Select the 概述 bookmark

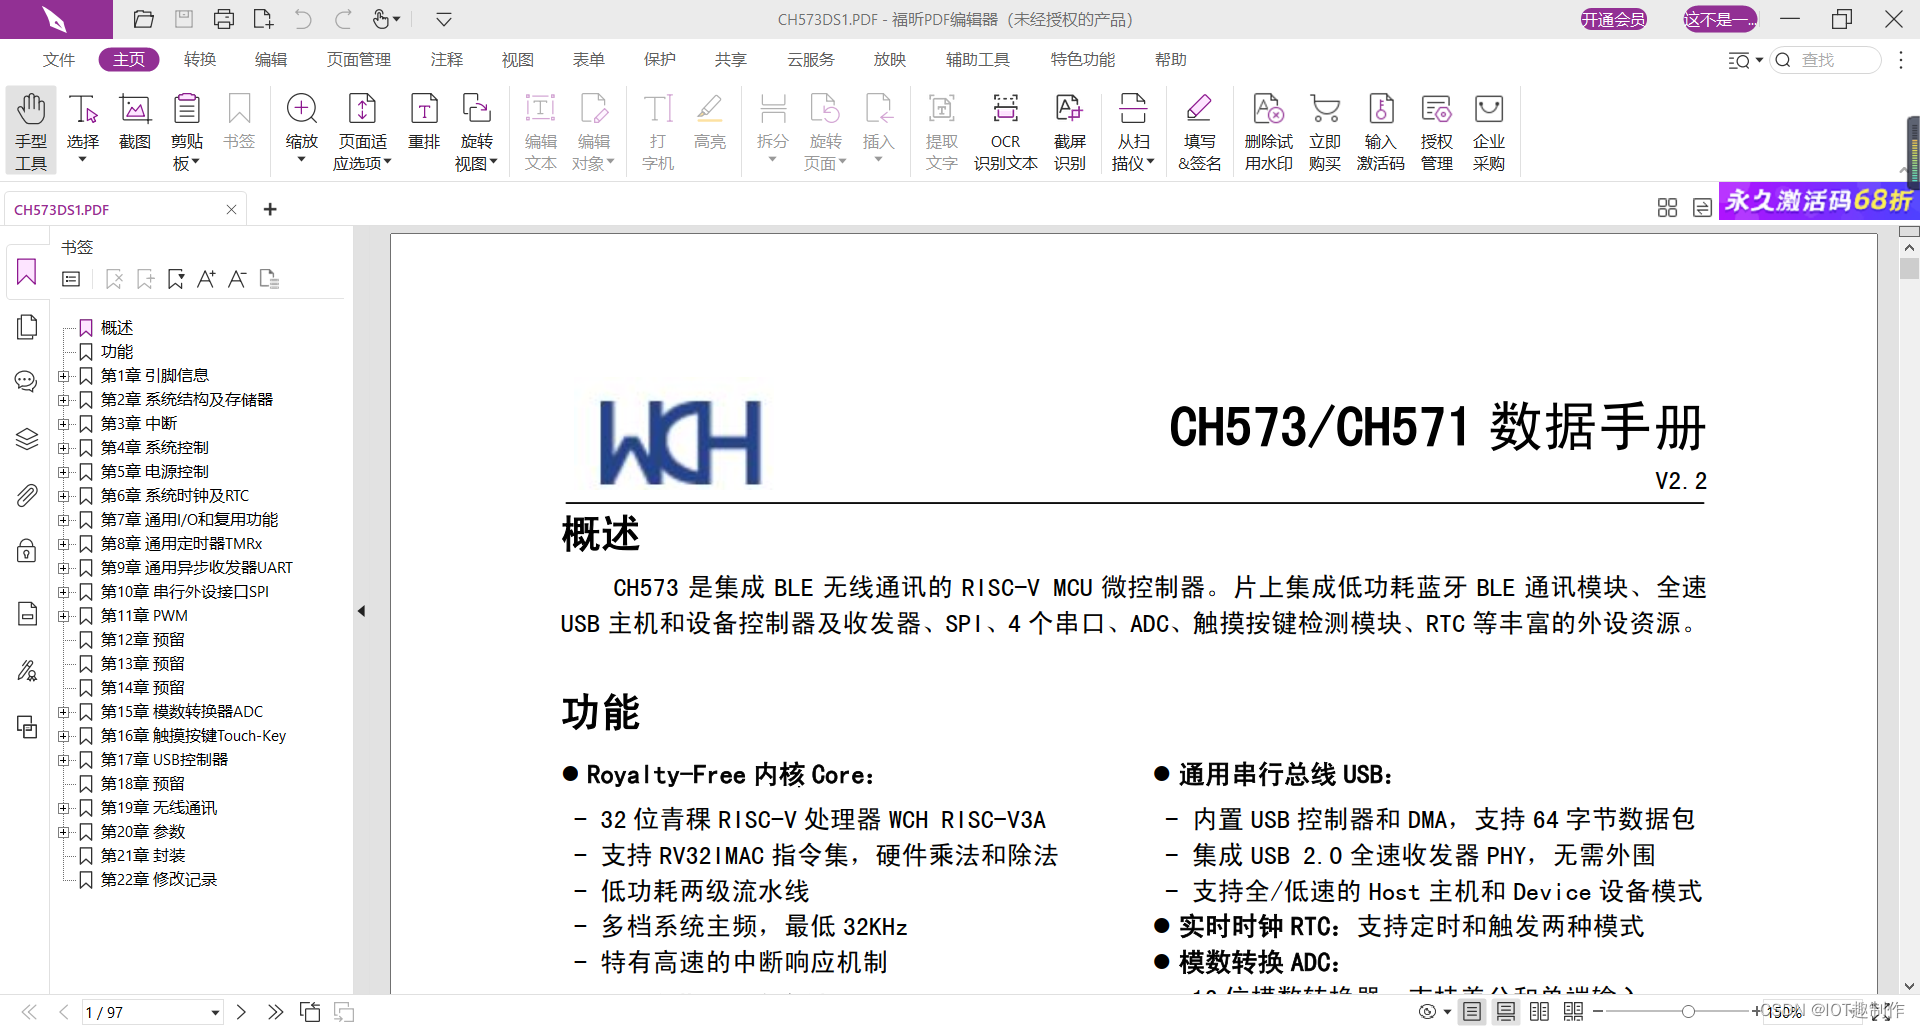(x=117, y=328)
